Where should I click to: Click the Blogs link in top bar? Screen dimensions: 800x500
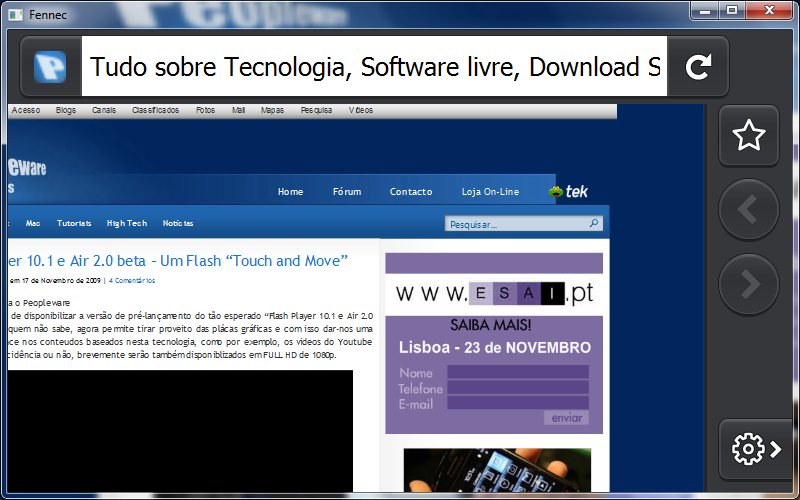66,110
